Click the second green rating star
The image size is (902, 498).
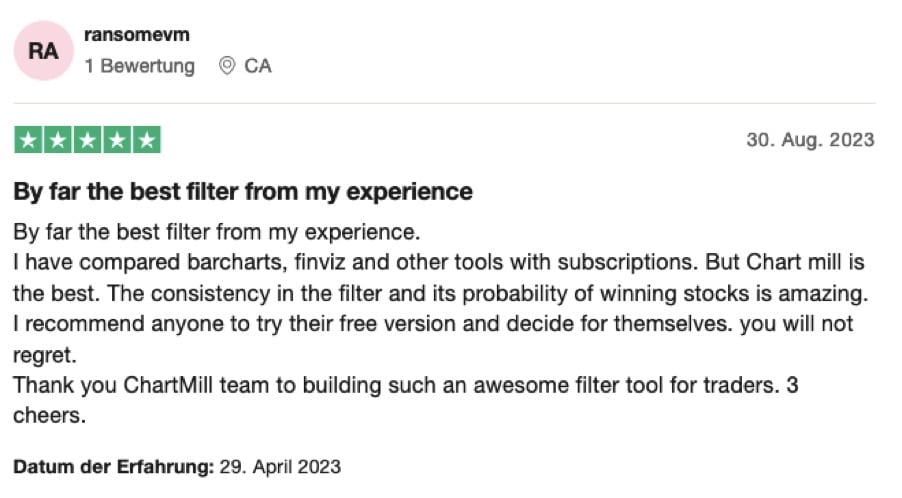[x=57, y=140]
